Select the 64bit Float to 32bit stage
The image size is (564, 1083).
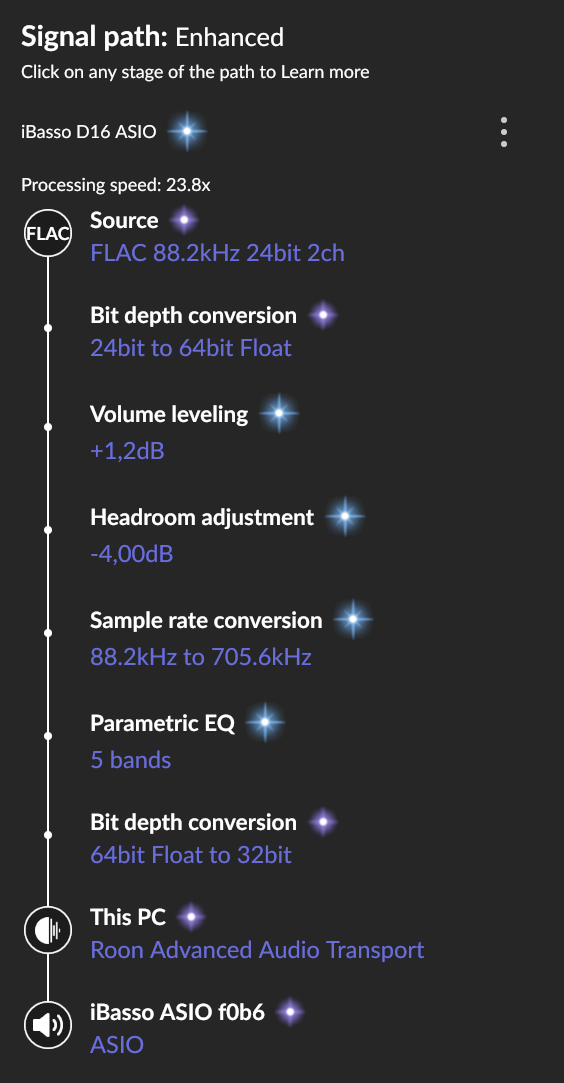pos(191,855)
